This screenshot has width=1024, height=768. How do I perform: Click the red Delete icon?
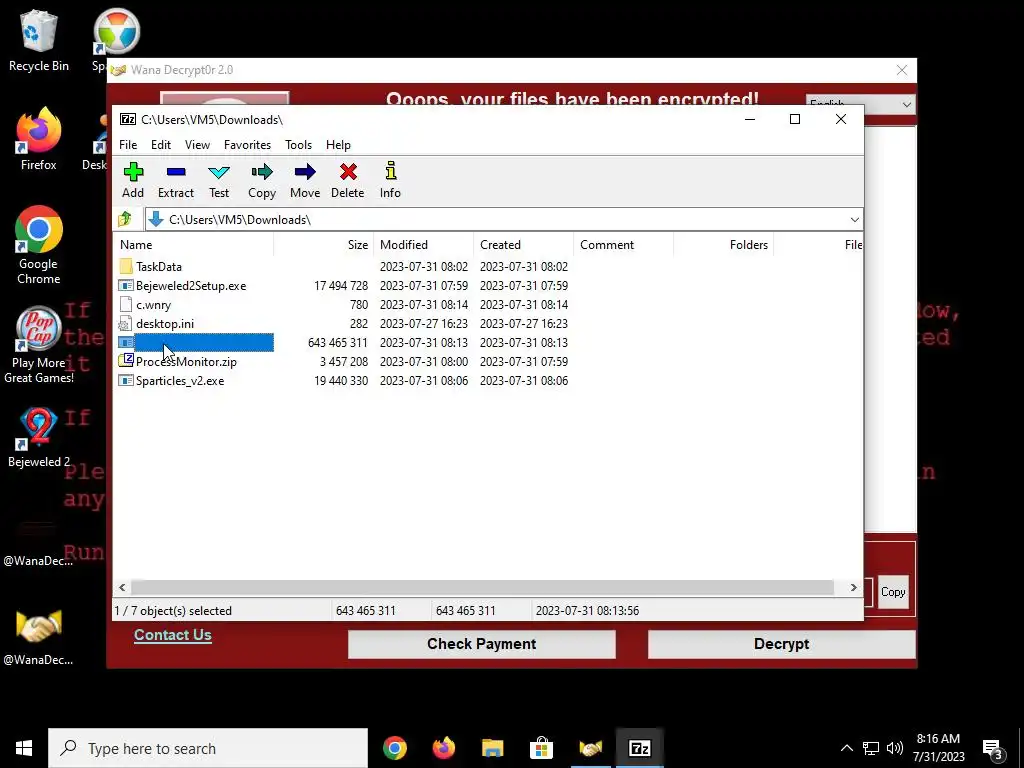coord(348,172)
